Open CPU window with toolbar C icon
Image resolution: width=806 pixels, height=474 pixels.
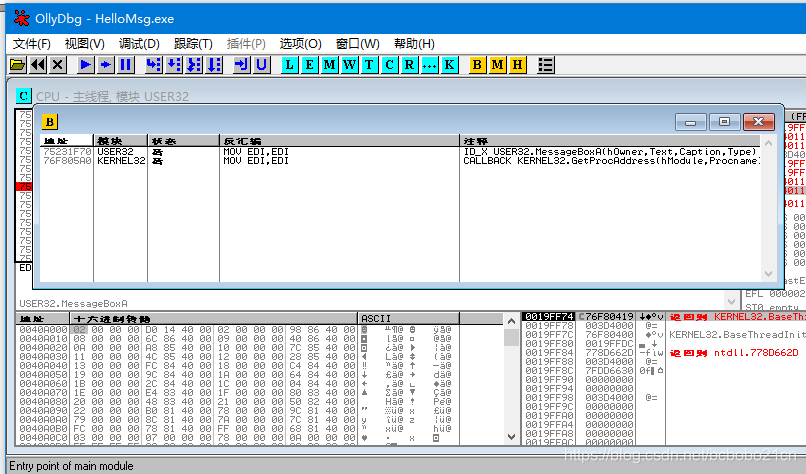click(390, 65)
